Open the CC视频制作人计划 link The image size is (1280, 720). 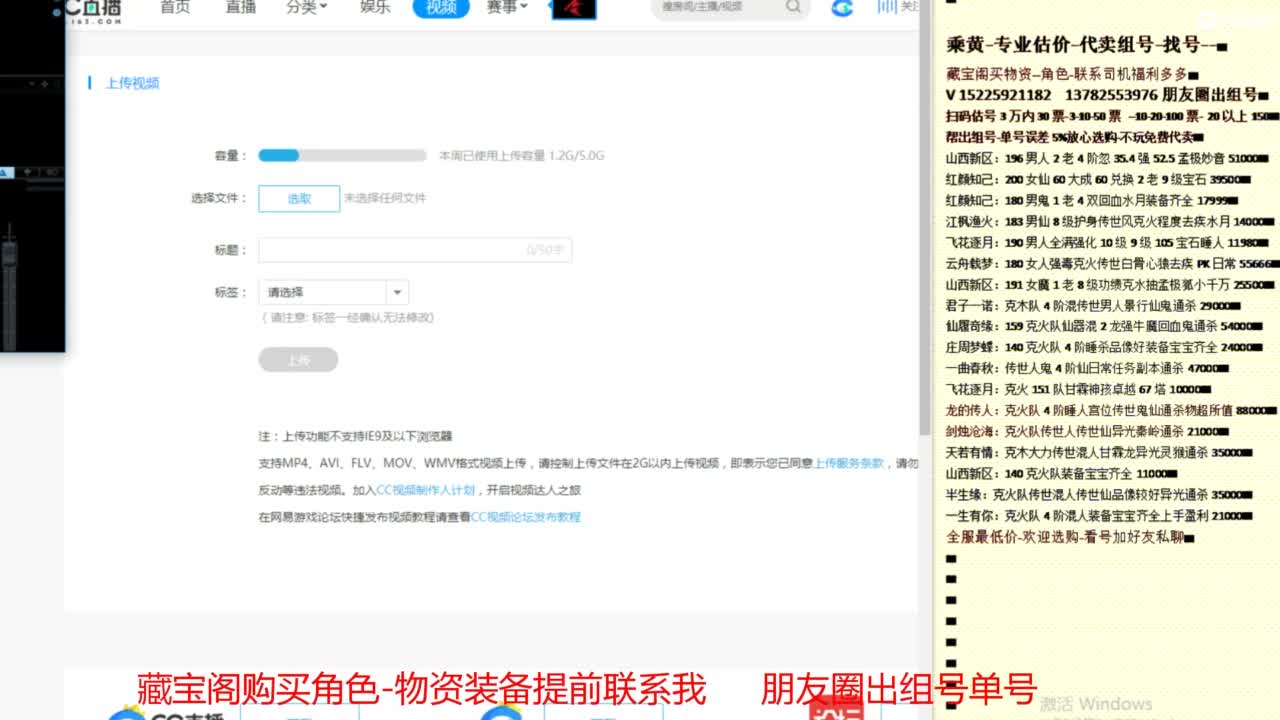click(x=425, y=490)
